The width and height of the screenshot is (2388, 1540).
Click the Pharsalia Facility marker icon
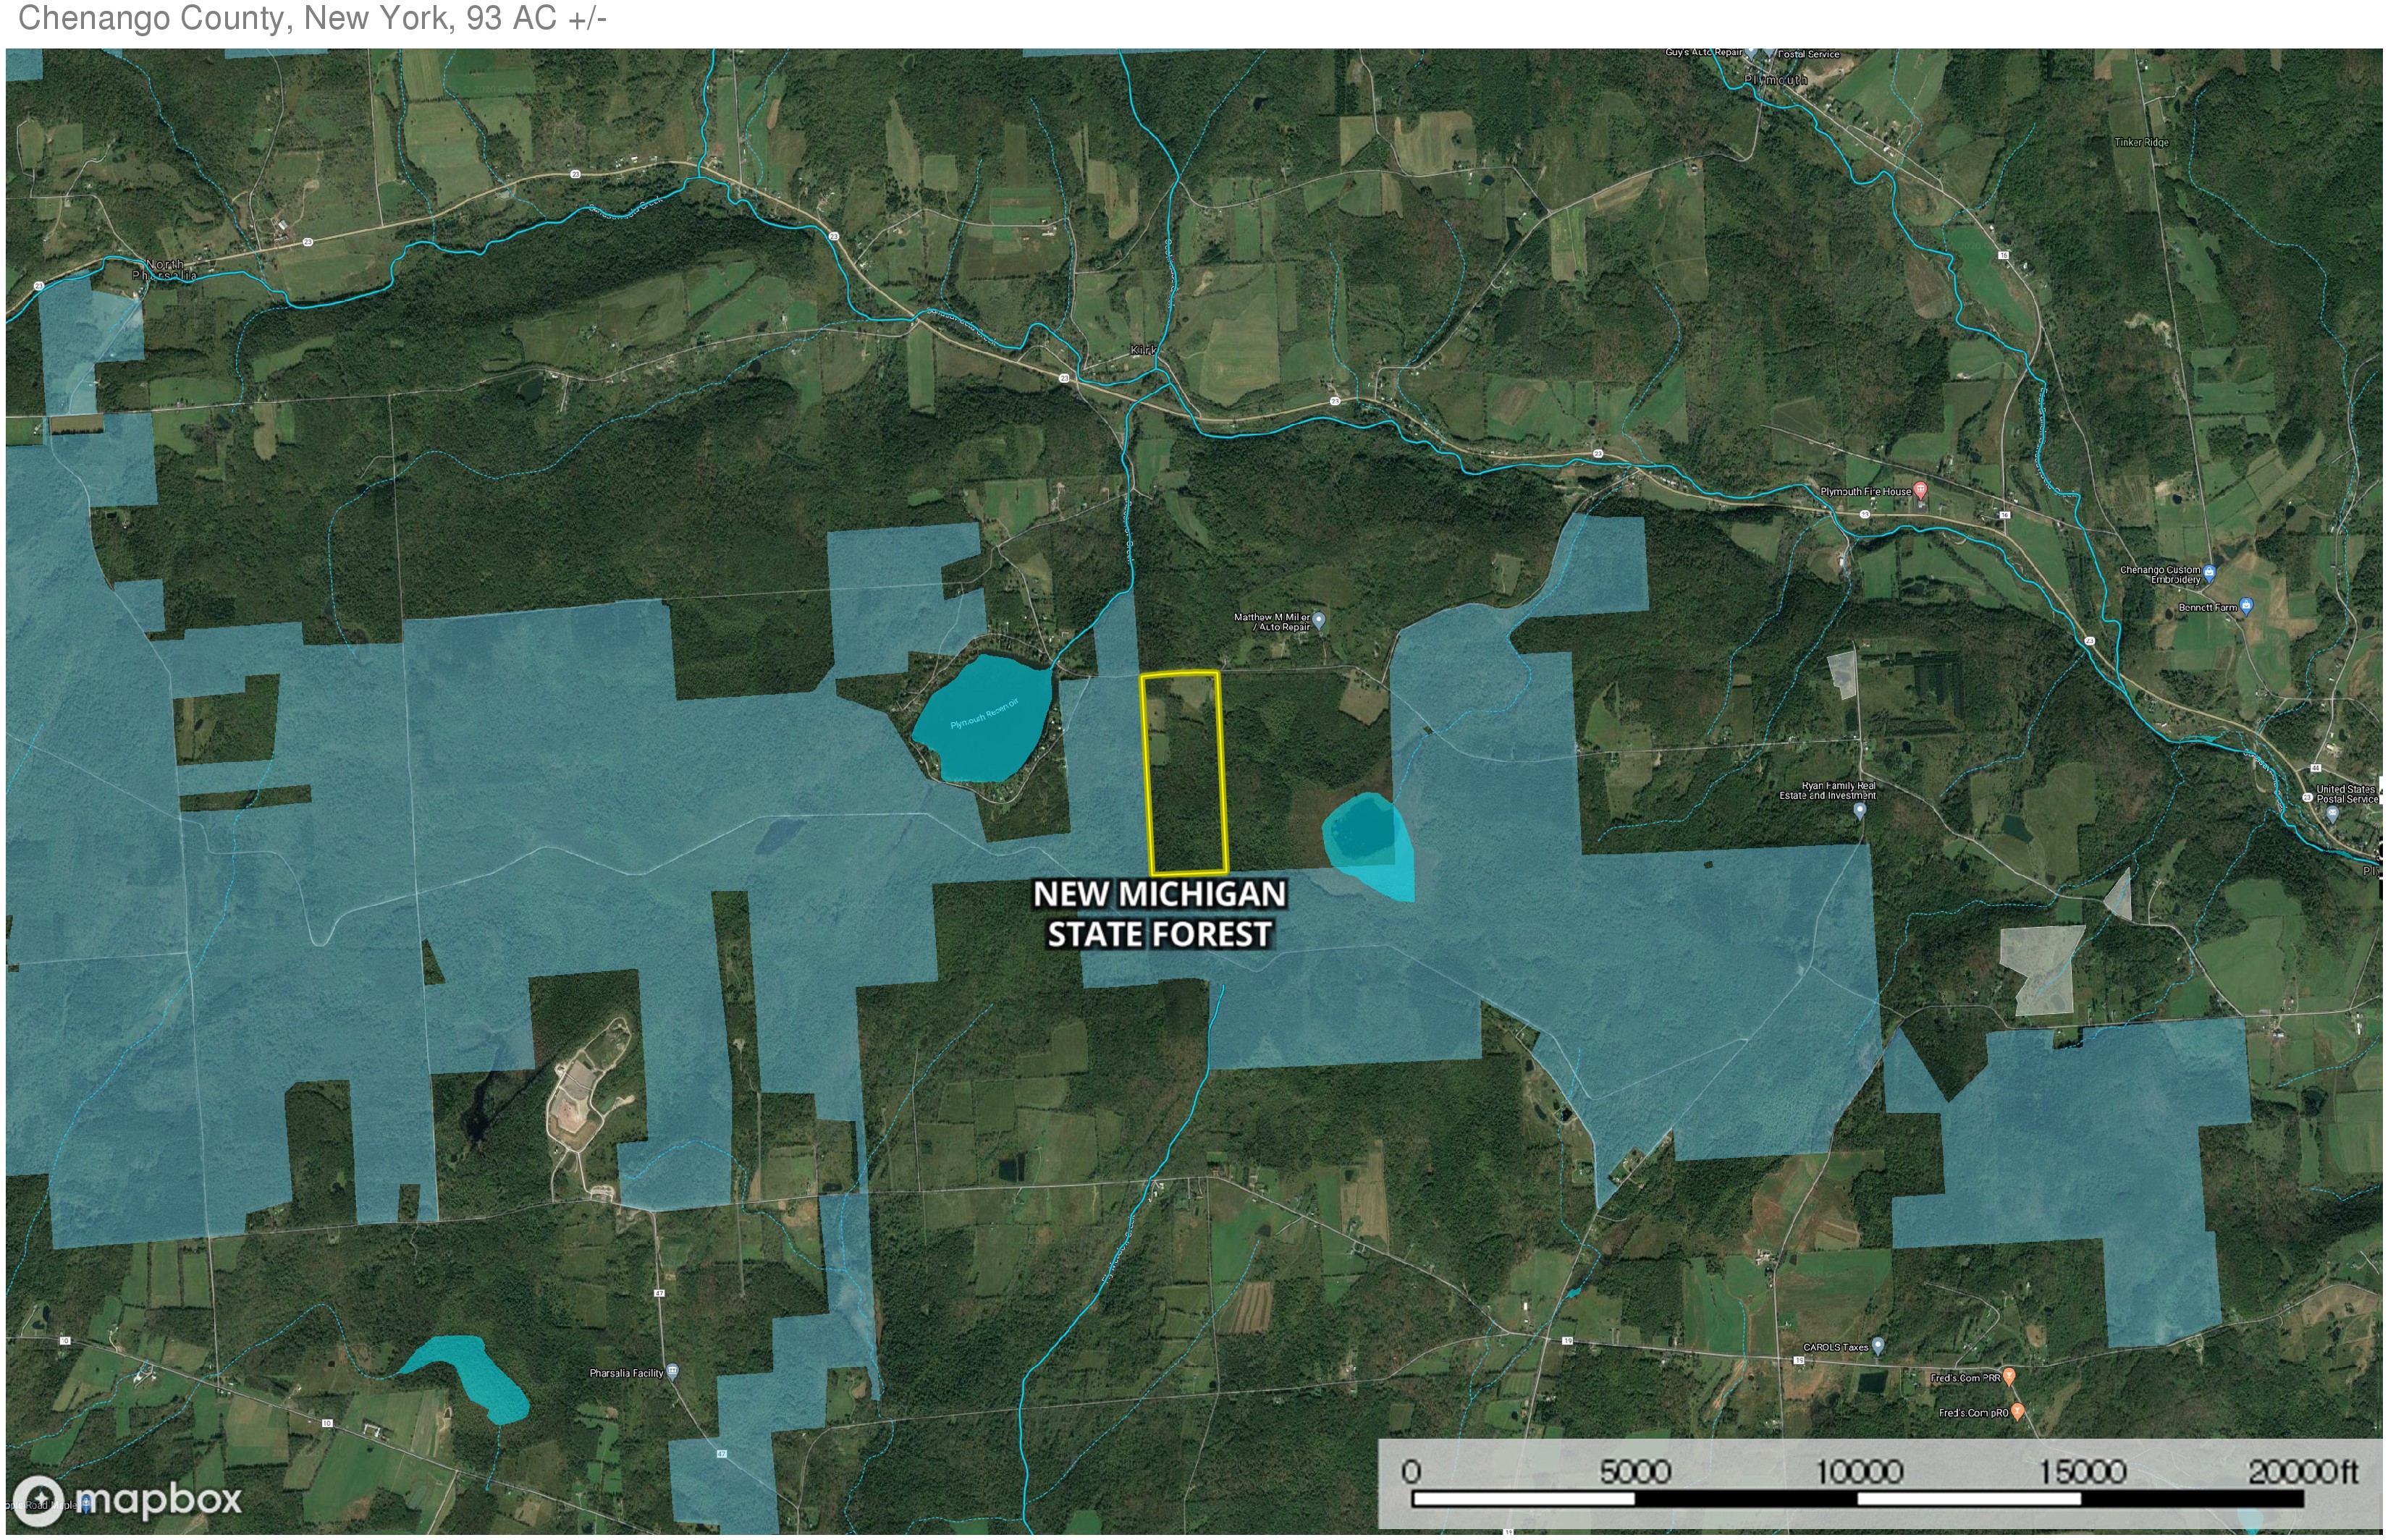[673, 1371]
